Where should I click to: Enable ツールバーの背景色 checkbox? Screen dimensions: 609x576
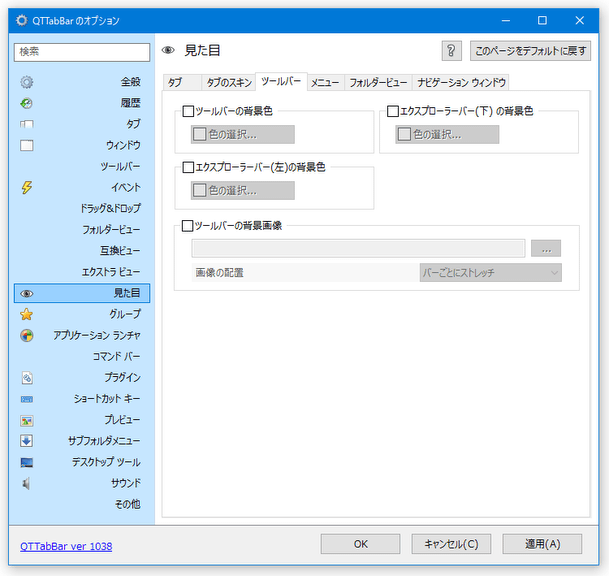(x=188, y=111)
